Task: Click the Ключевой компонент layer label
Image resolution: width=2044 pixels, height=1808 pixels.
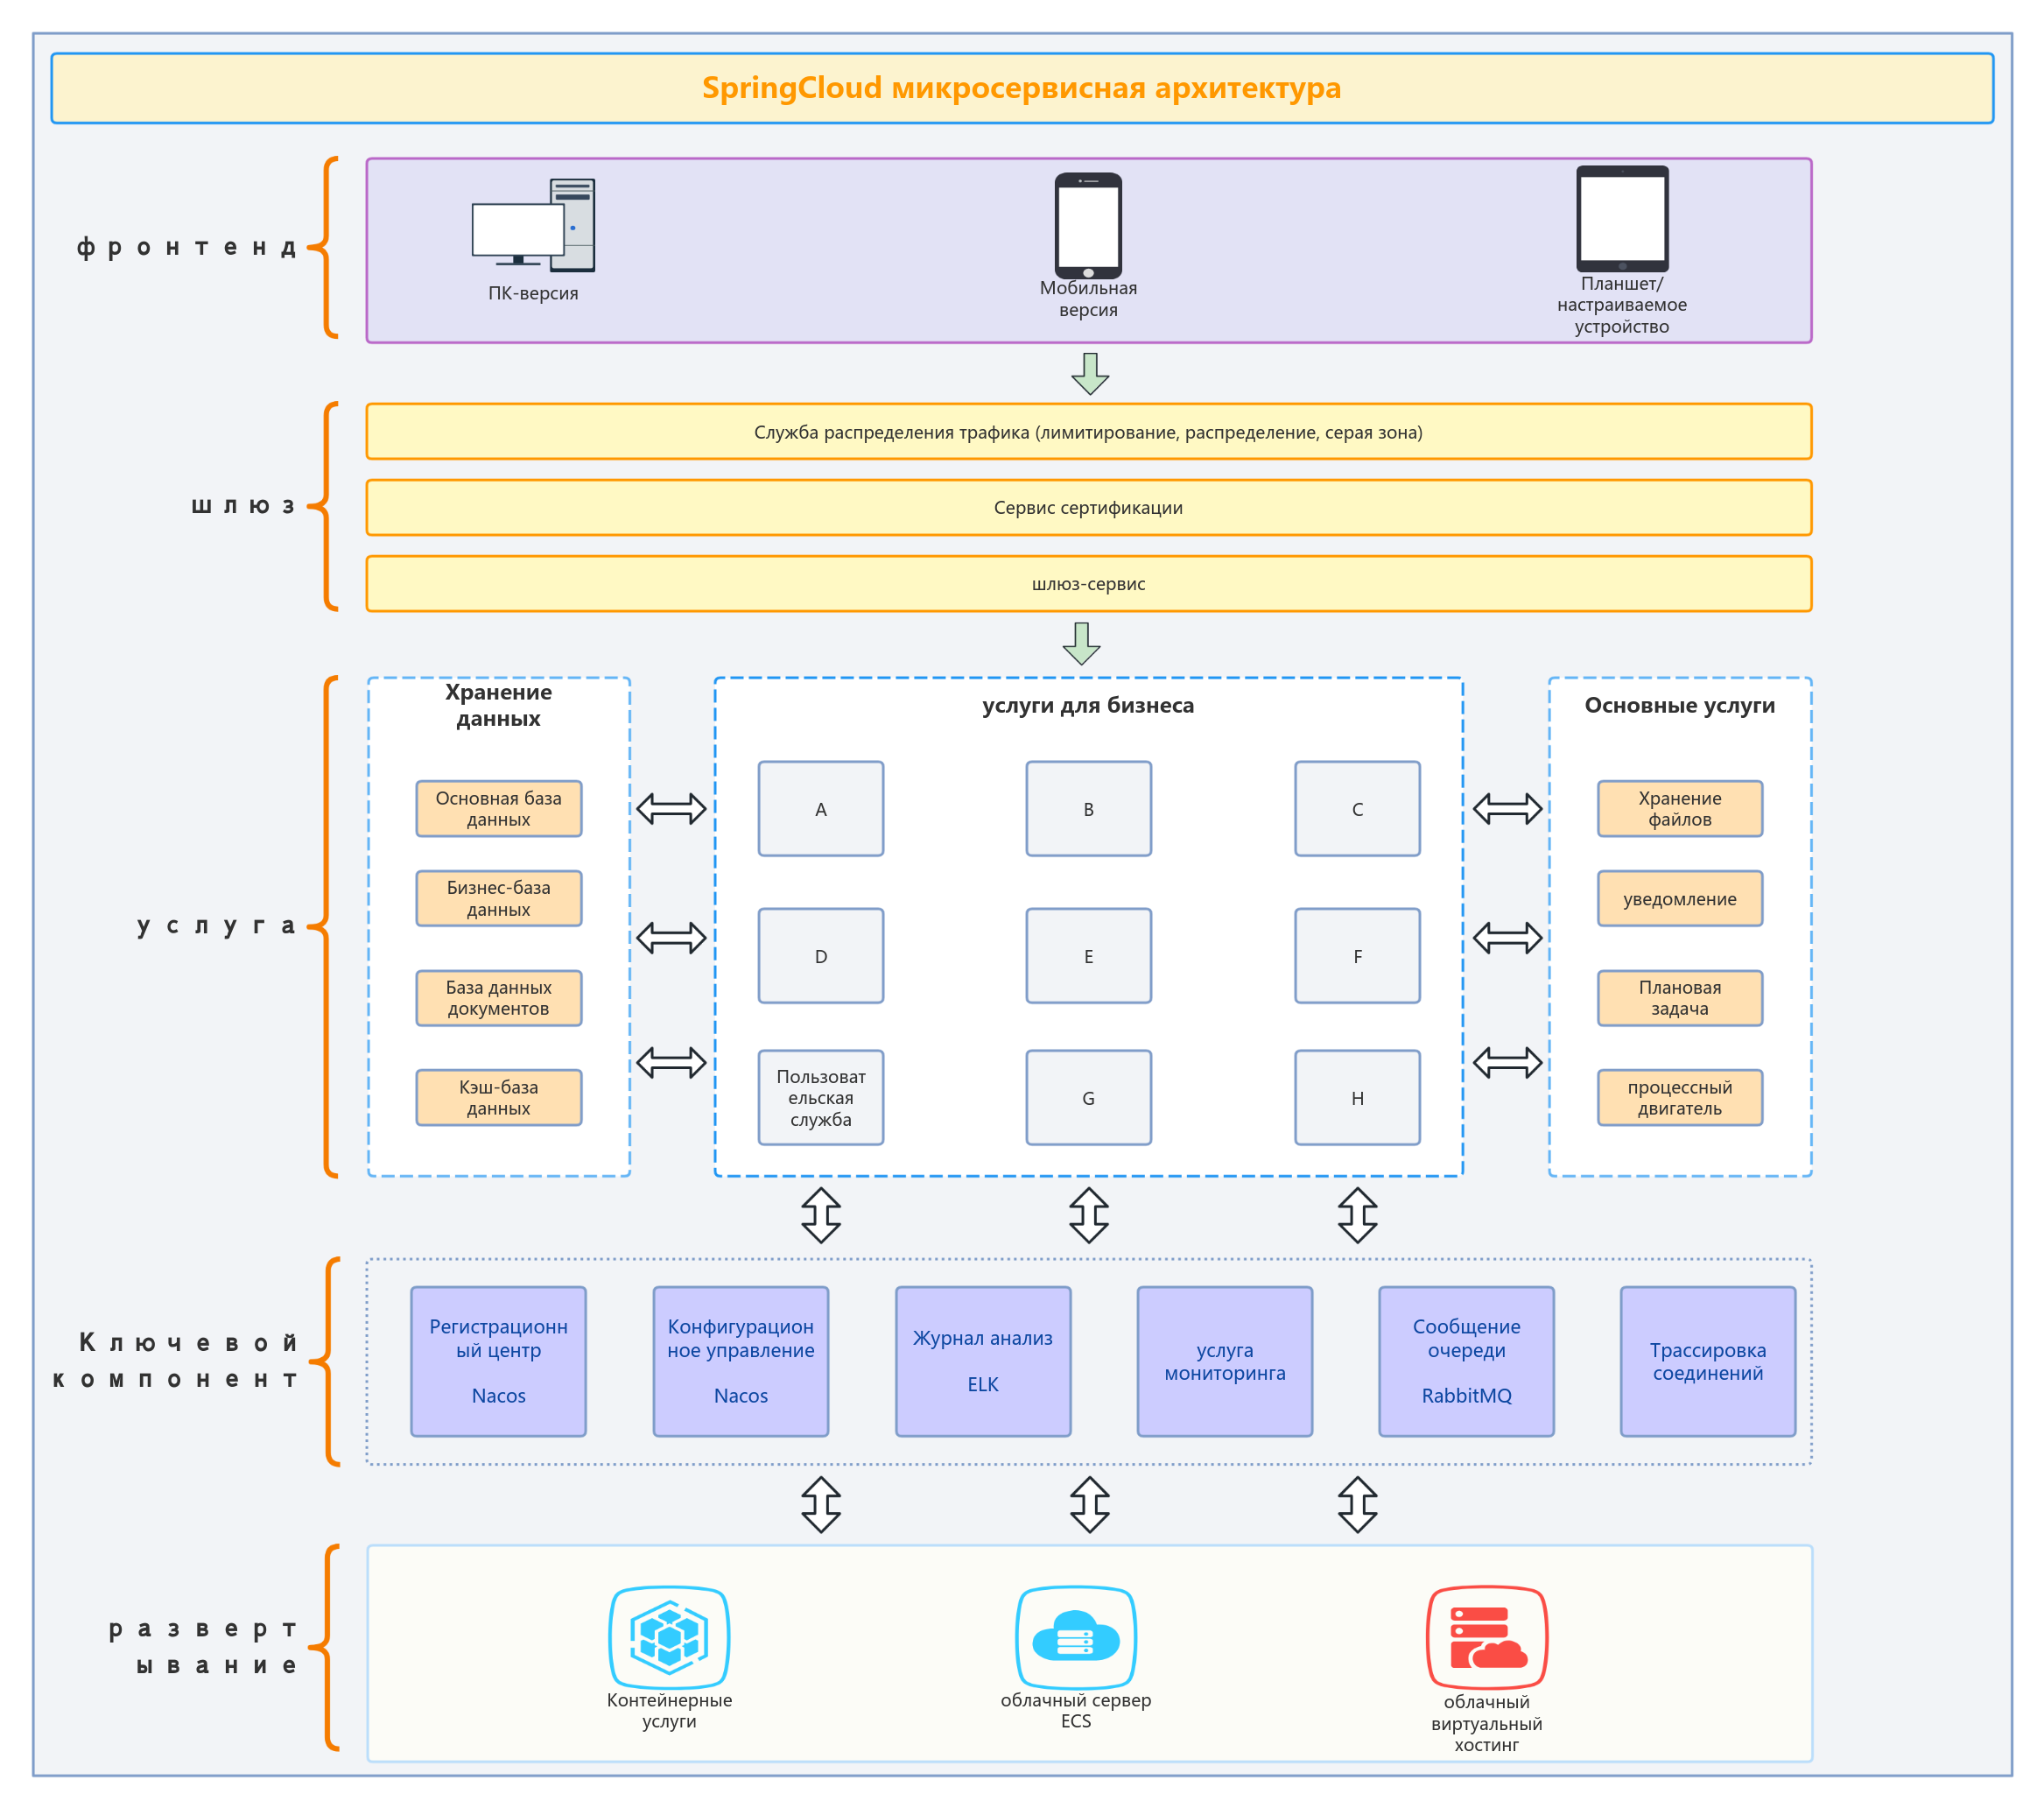Action: (x=175, y=1361)
